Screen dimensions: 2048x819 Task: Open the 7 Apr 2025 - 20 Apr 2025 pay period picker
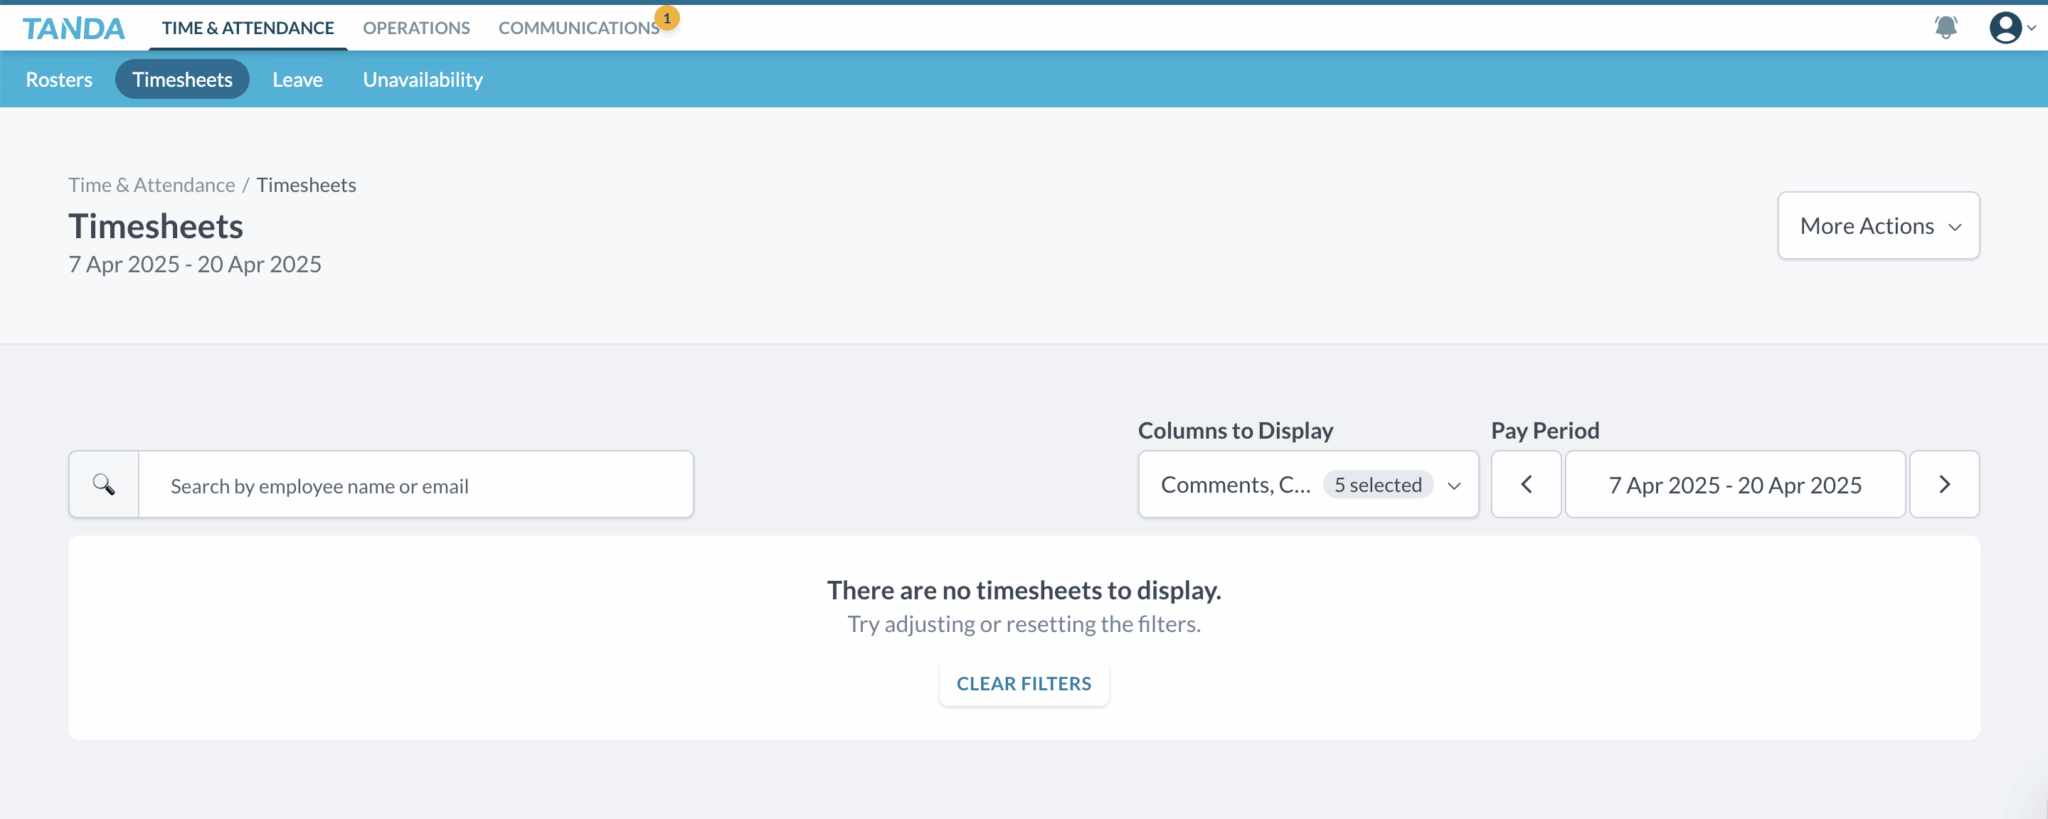[1734, 485]
